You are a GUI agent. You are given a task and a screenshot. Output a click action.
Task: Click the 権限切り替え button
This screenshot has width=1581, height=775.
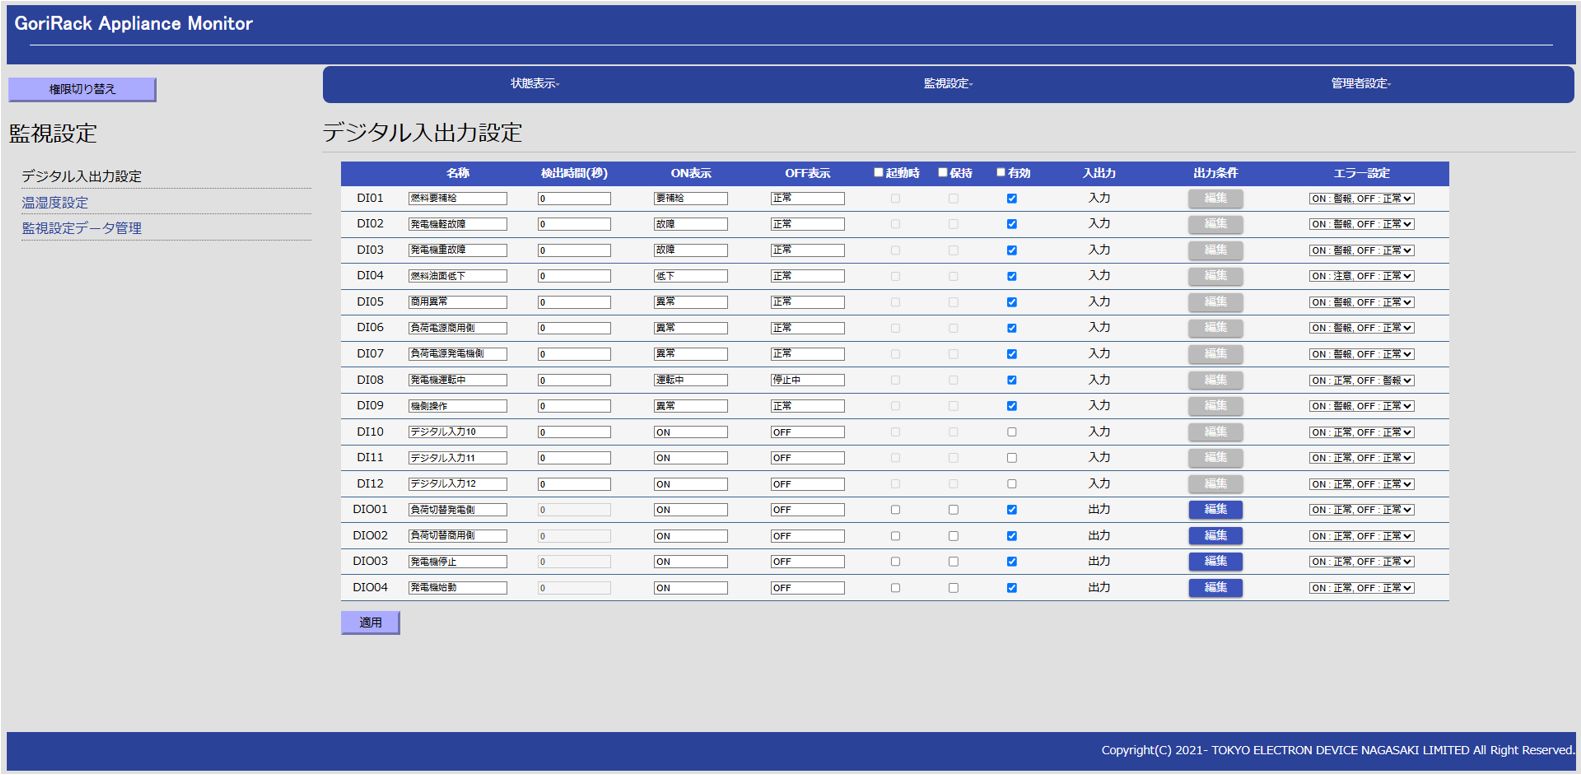click(82, 89)
